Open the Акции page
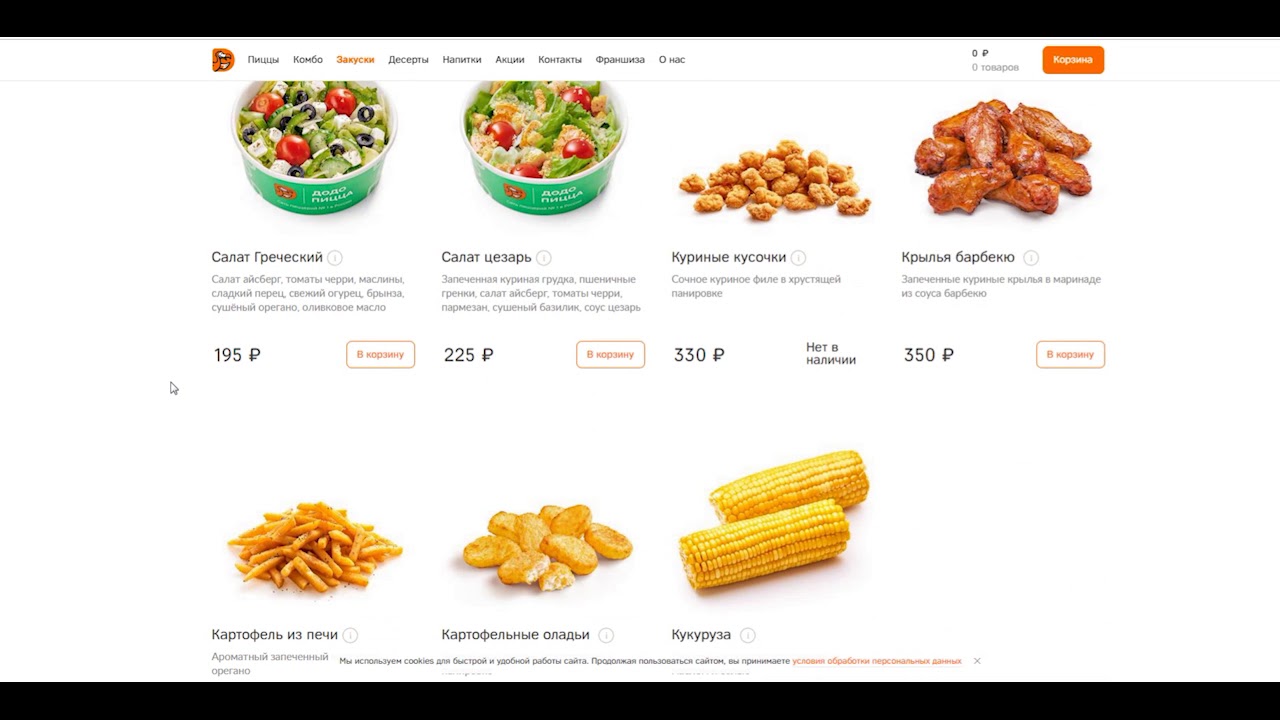 510,60
